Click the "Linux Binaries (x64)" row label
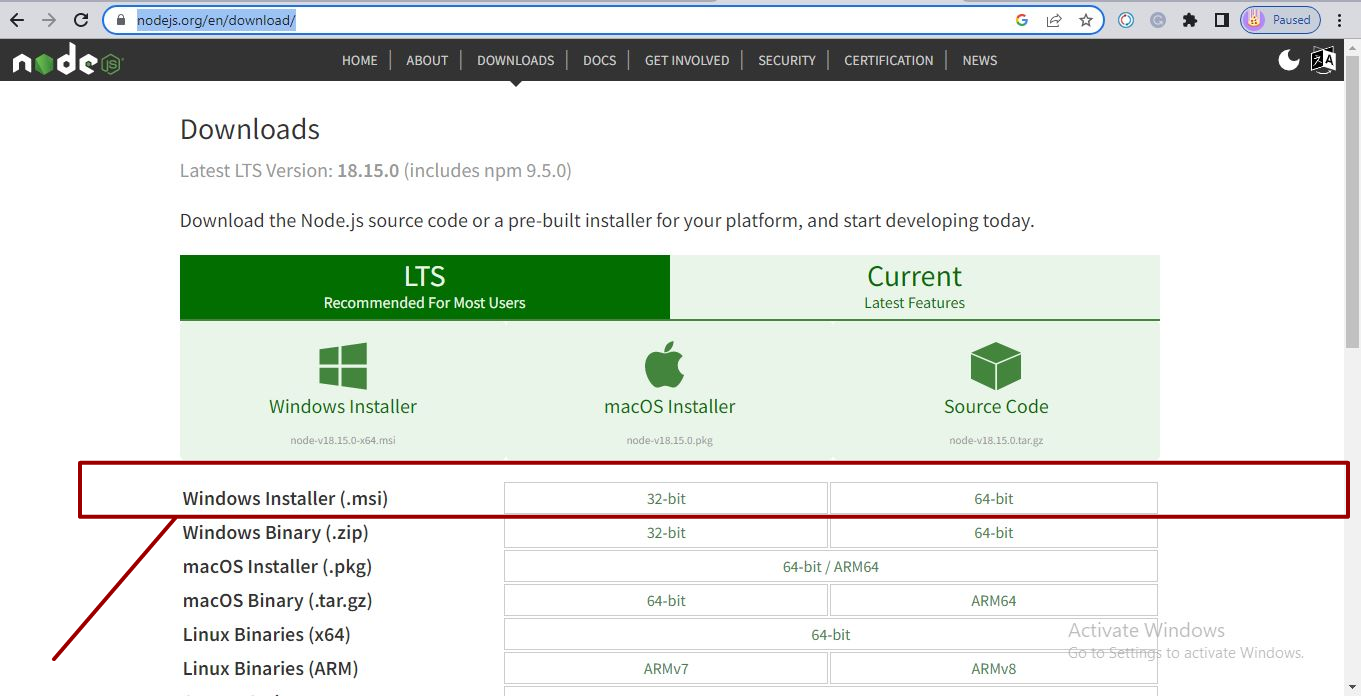This screenshot has height=696, width=1361. tap(267, 634)
